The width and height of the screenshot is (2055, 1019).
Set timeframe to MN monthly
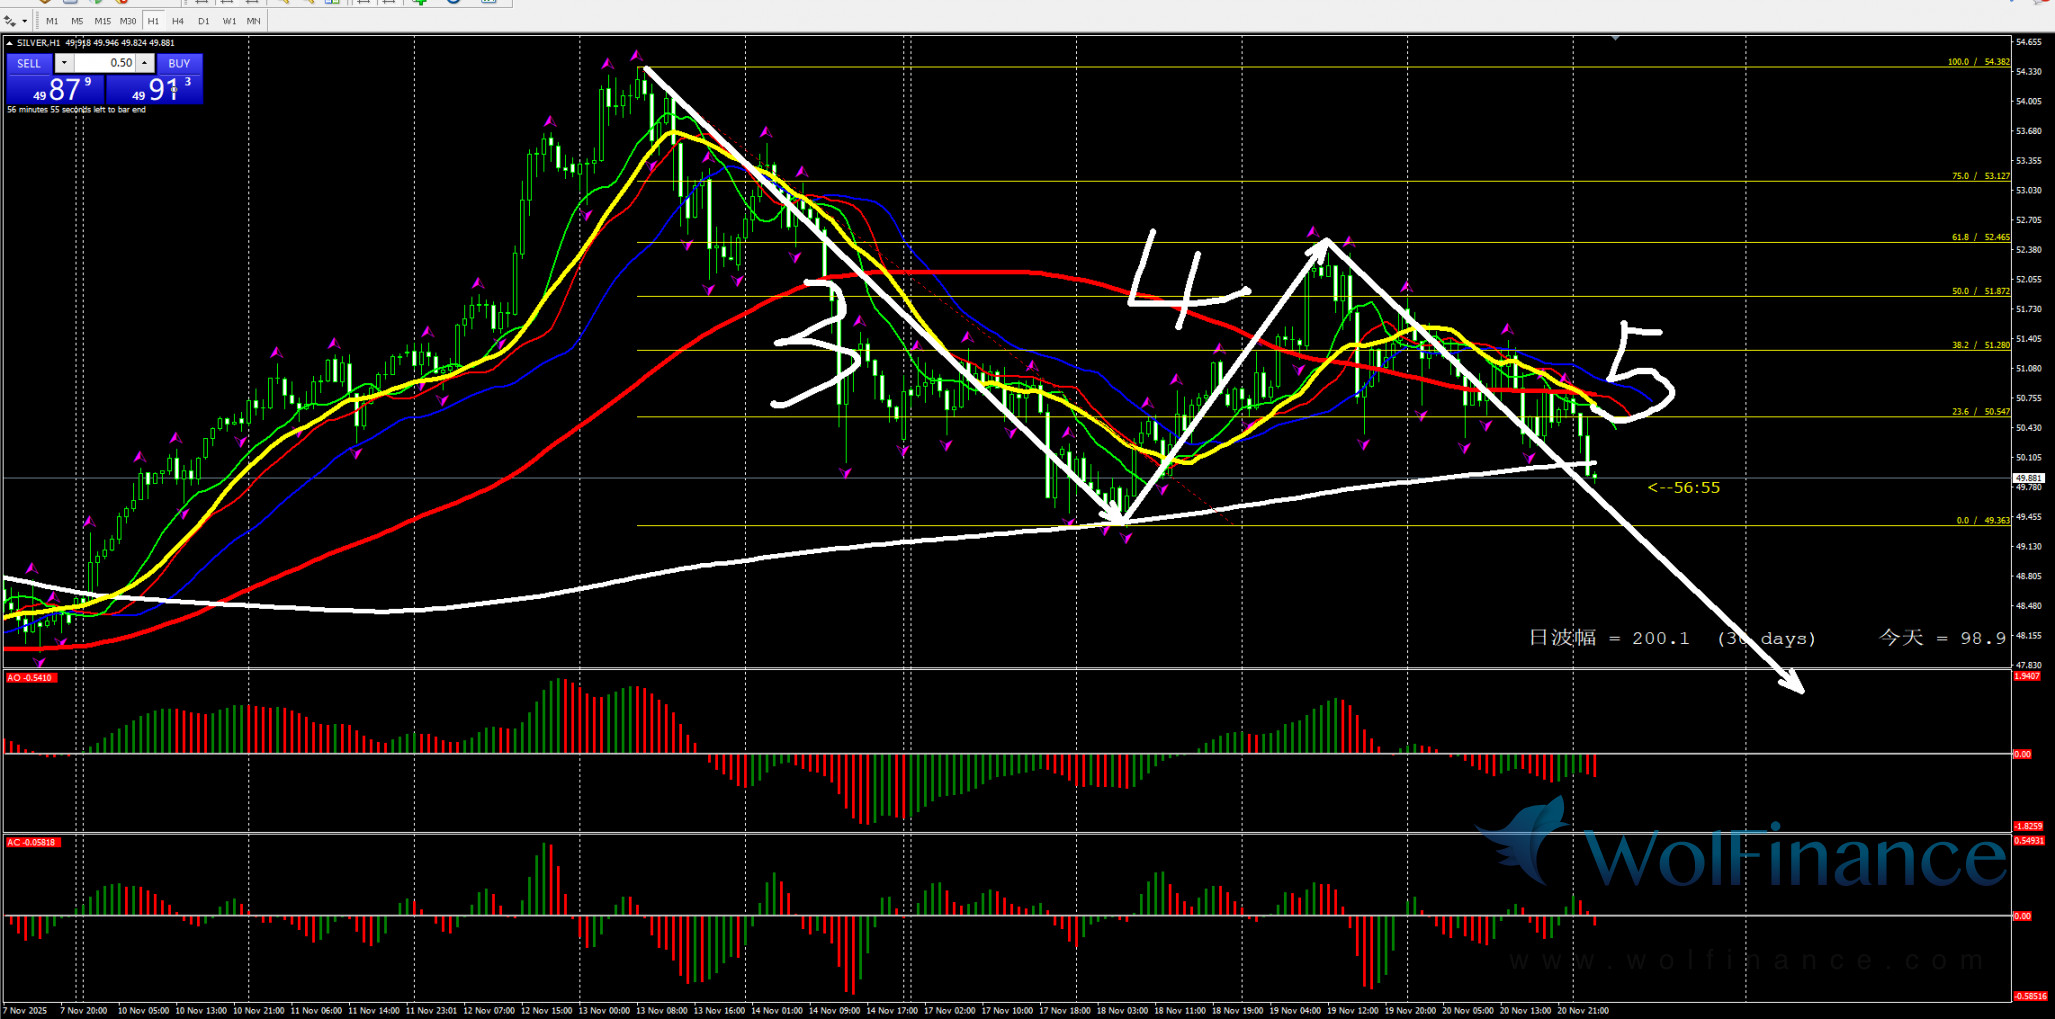pyautogui.click(x=254, y=21)
